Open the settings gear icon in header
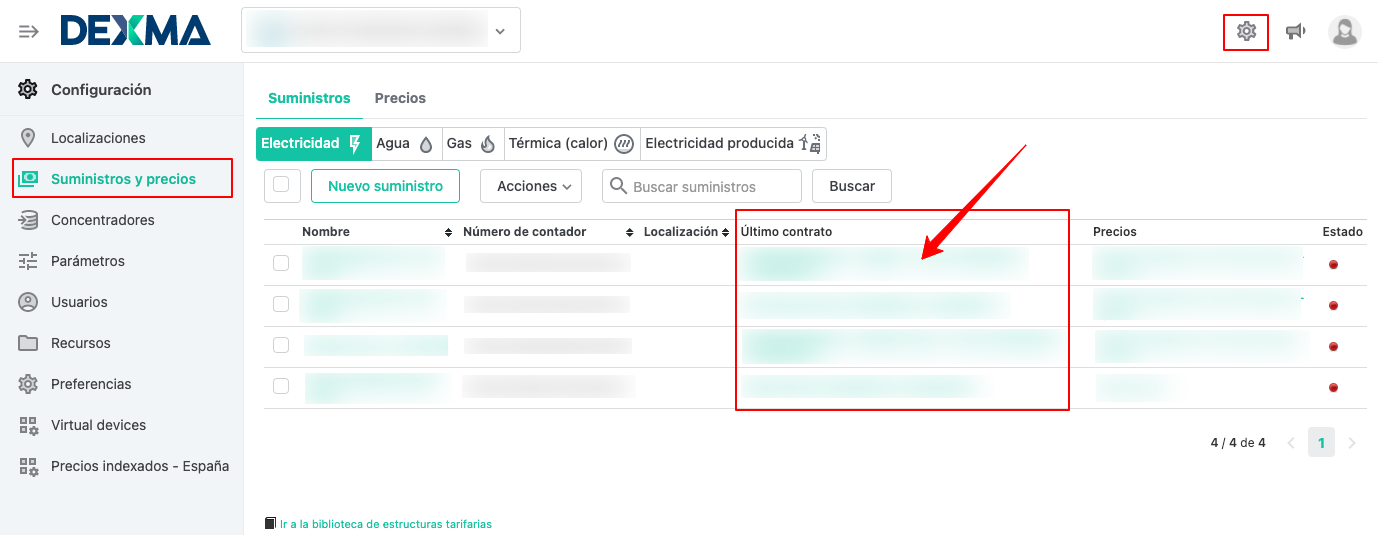Screen dimensions: 1378x535 (1246, 32)
